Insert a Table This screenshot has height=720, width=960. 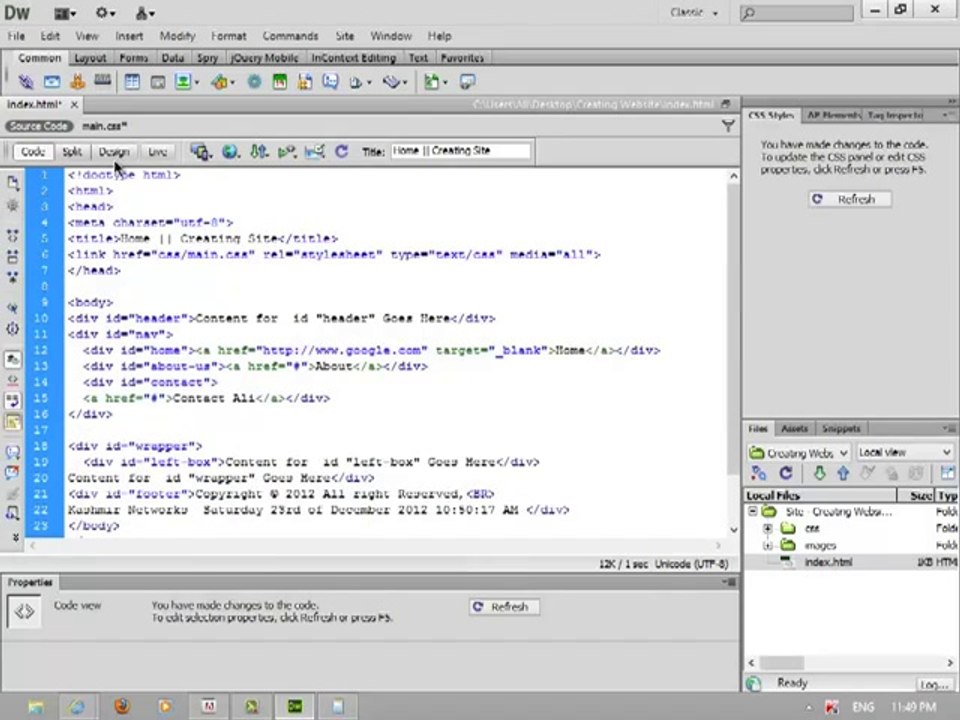pos(132,81)
